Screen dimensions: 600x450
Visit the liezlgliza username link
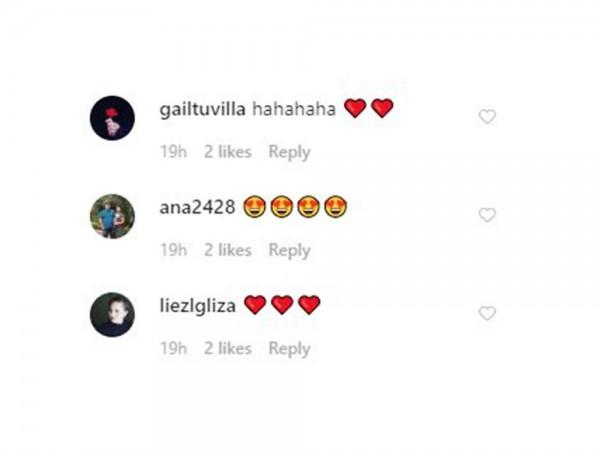[197, 306]
